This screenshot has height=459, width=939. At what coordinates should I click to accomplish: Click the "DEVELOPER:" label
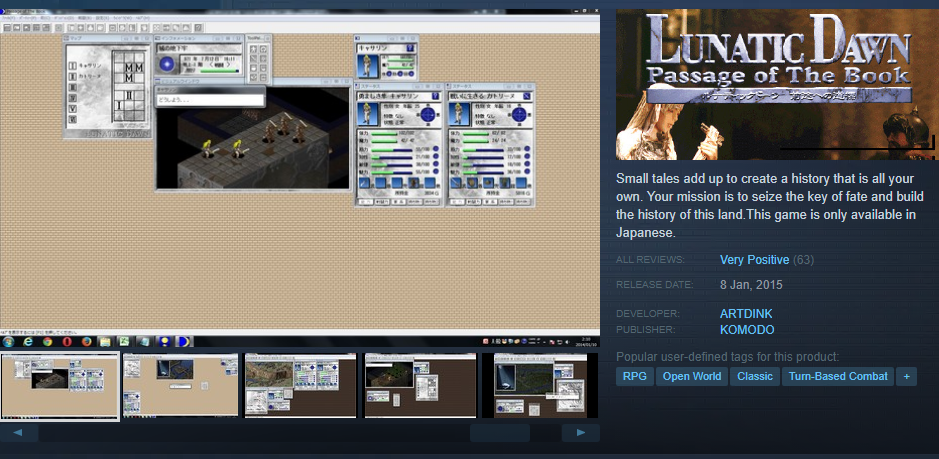(647, 314)
